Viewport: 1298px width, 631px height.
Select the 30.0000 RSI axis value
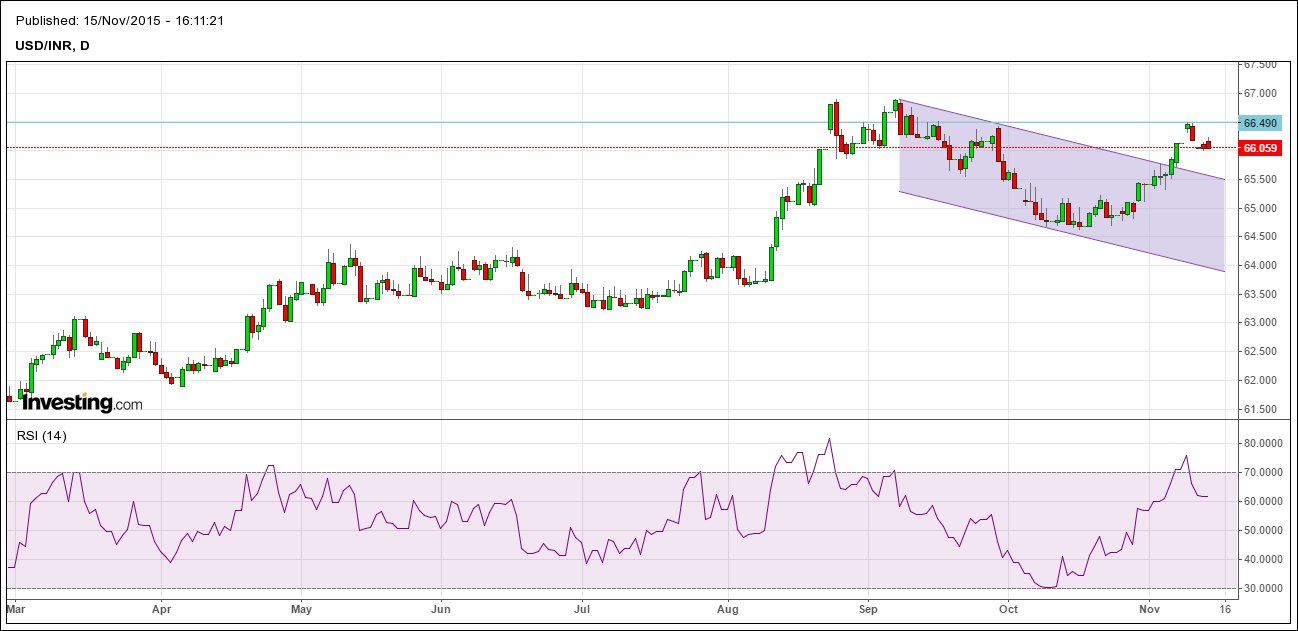(1261, 588)
